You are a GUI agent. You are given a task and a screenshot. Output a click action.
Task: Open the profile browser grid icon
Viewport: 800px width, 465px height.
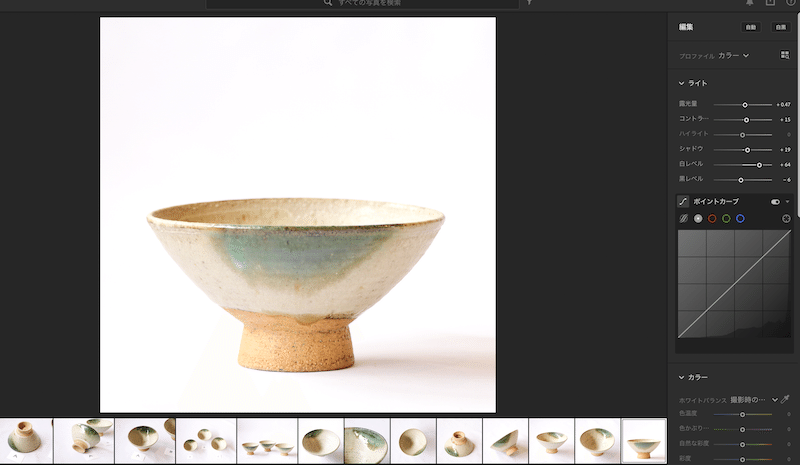pos(785,55)
